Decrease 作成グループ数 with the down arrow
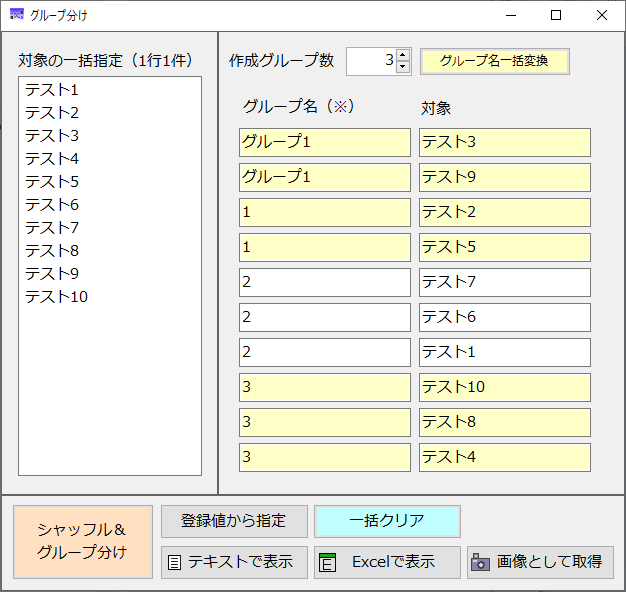Image resolution: width=626 pixels, height=592 pixels. (x=403, y=67)
